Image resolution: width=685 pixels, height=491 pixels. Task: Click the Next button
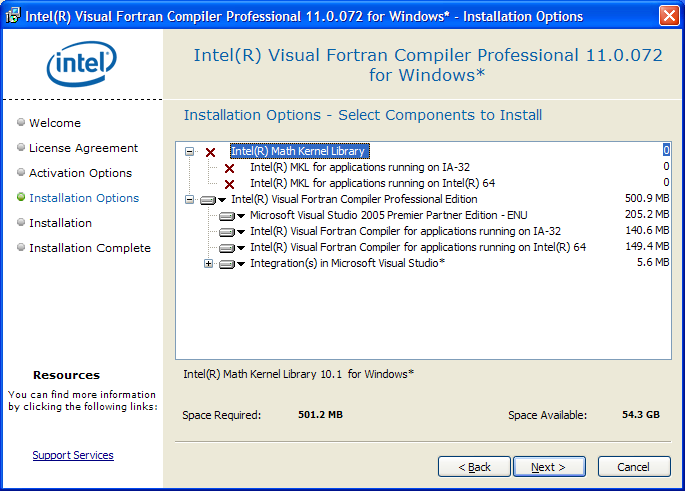pos(549,467)
